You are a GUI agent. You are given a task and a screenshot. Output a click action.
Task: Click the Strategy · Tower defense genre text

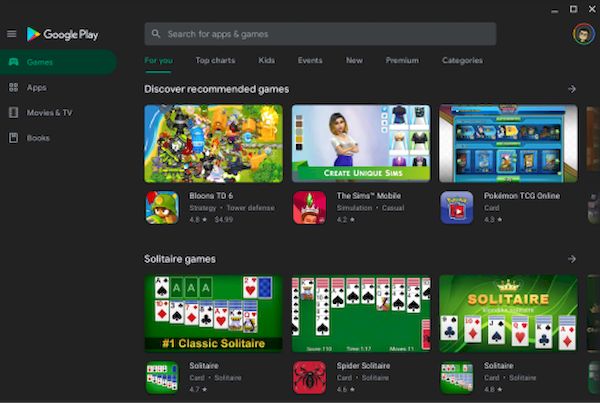tap(232, 208)
